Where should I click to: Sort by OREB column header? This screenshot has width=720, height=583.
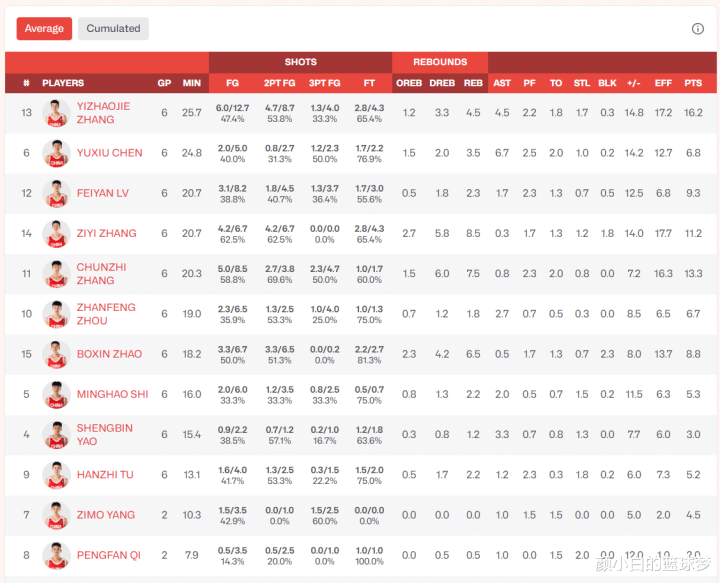click(x=409, y=83)
